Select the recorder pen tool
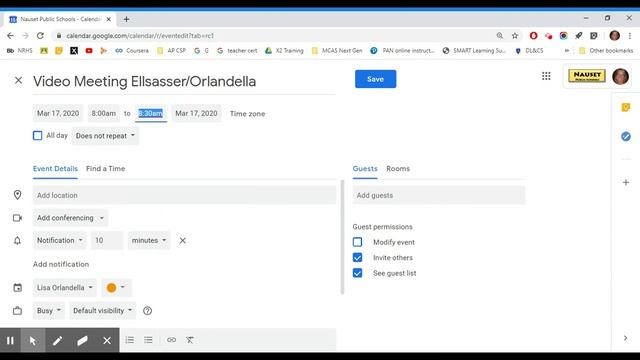This screenshot has width=640, height=360. point(58,340)
